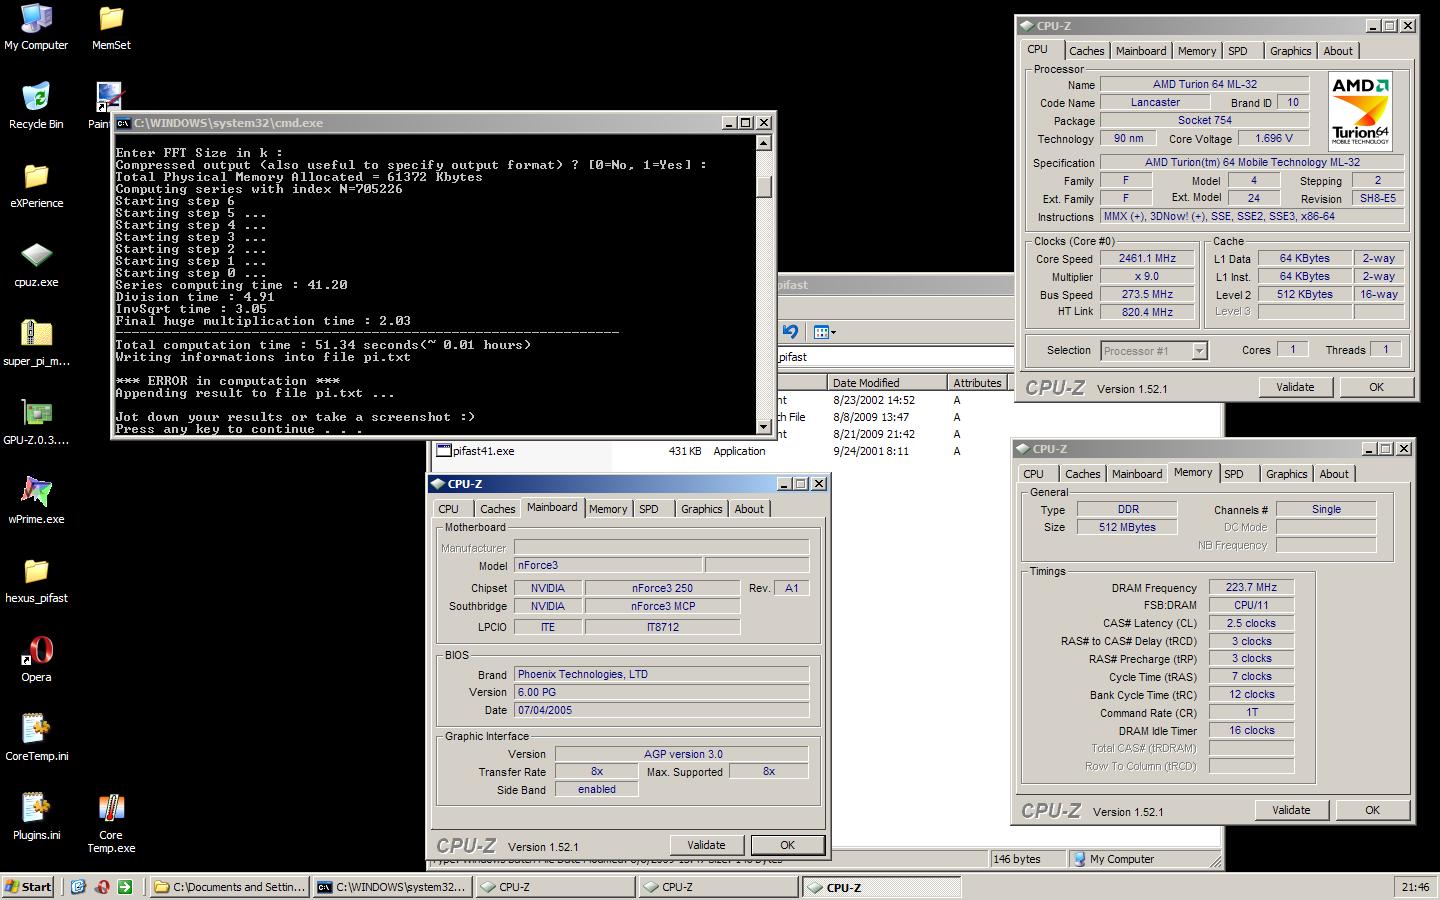Switch to C:\Documents and Settin... taskbar button

(x=229, y=887)
